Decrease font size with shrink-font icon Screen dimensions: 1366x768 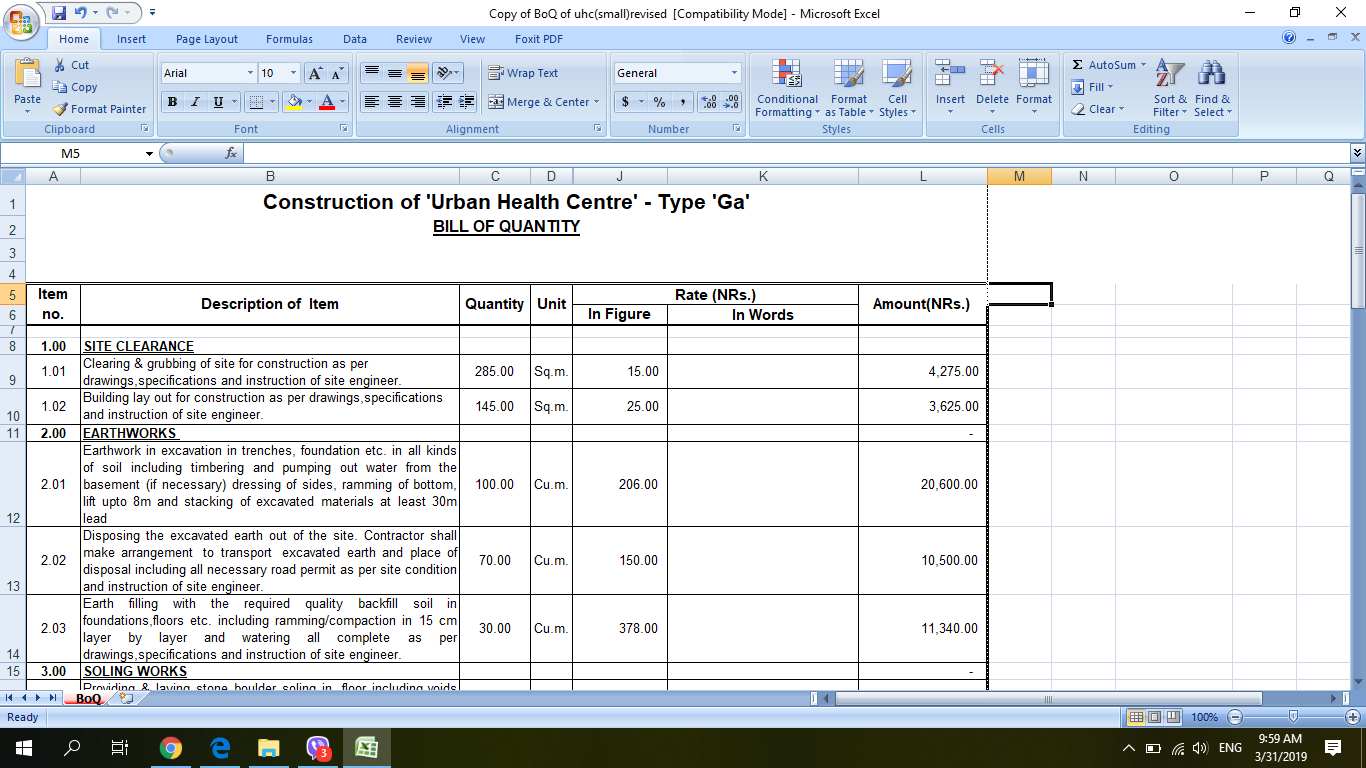[x=337, y=73]
